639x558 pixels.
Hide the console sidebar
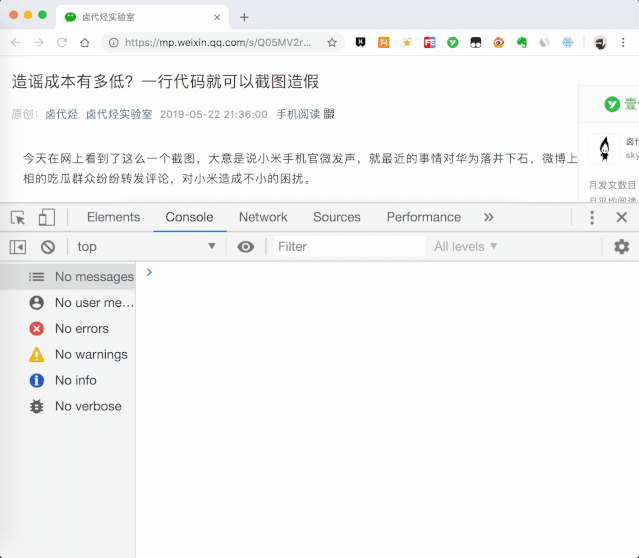coord(18,247)
